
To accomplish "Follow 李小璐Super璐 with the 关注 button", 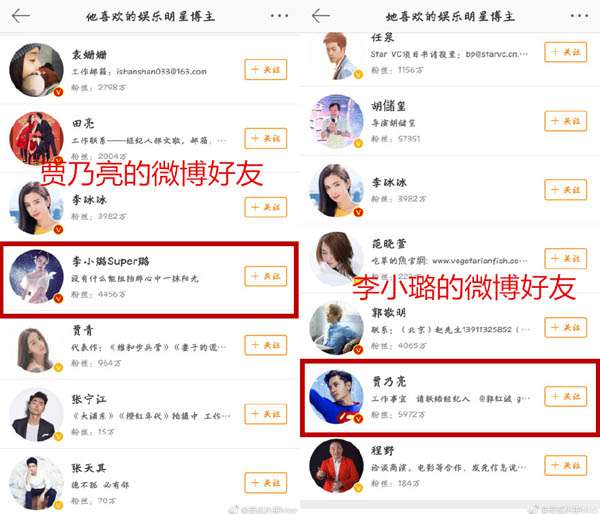I will 266,276.
